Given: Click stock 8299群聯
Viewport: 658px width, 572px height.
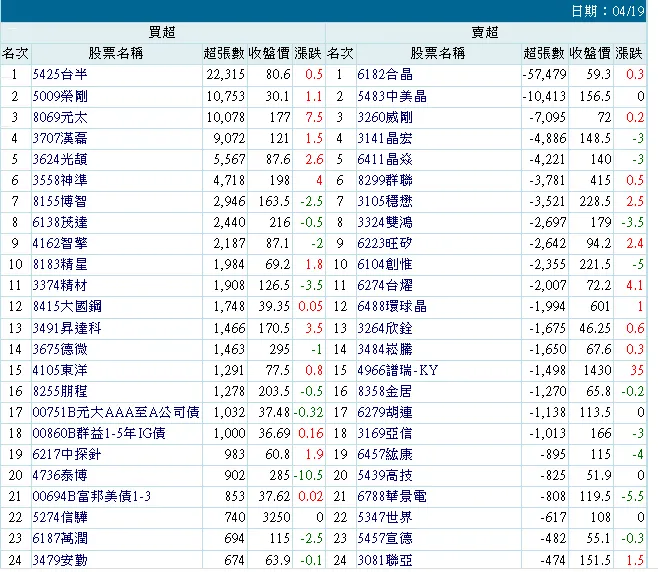Looking at the screenshot, I should (x=385, y=180).
